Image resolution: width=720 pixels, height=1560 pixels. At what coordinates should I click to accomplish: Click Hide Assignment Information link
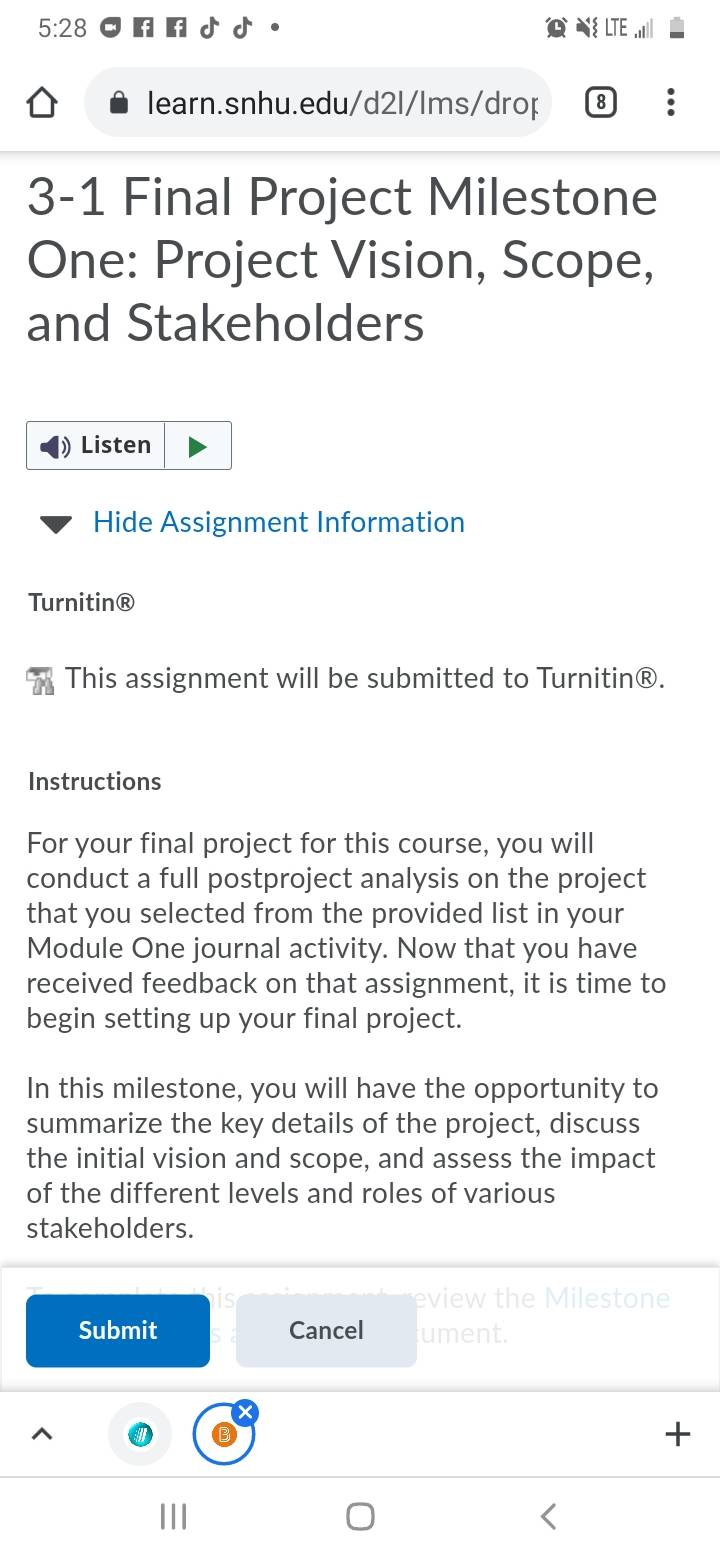tap(279, 522)
